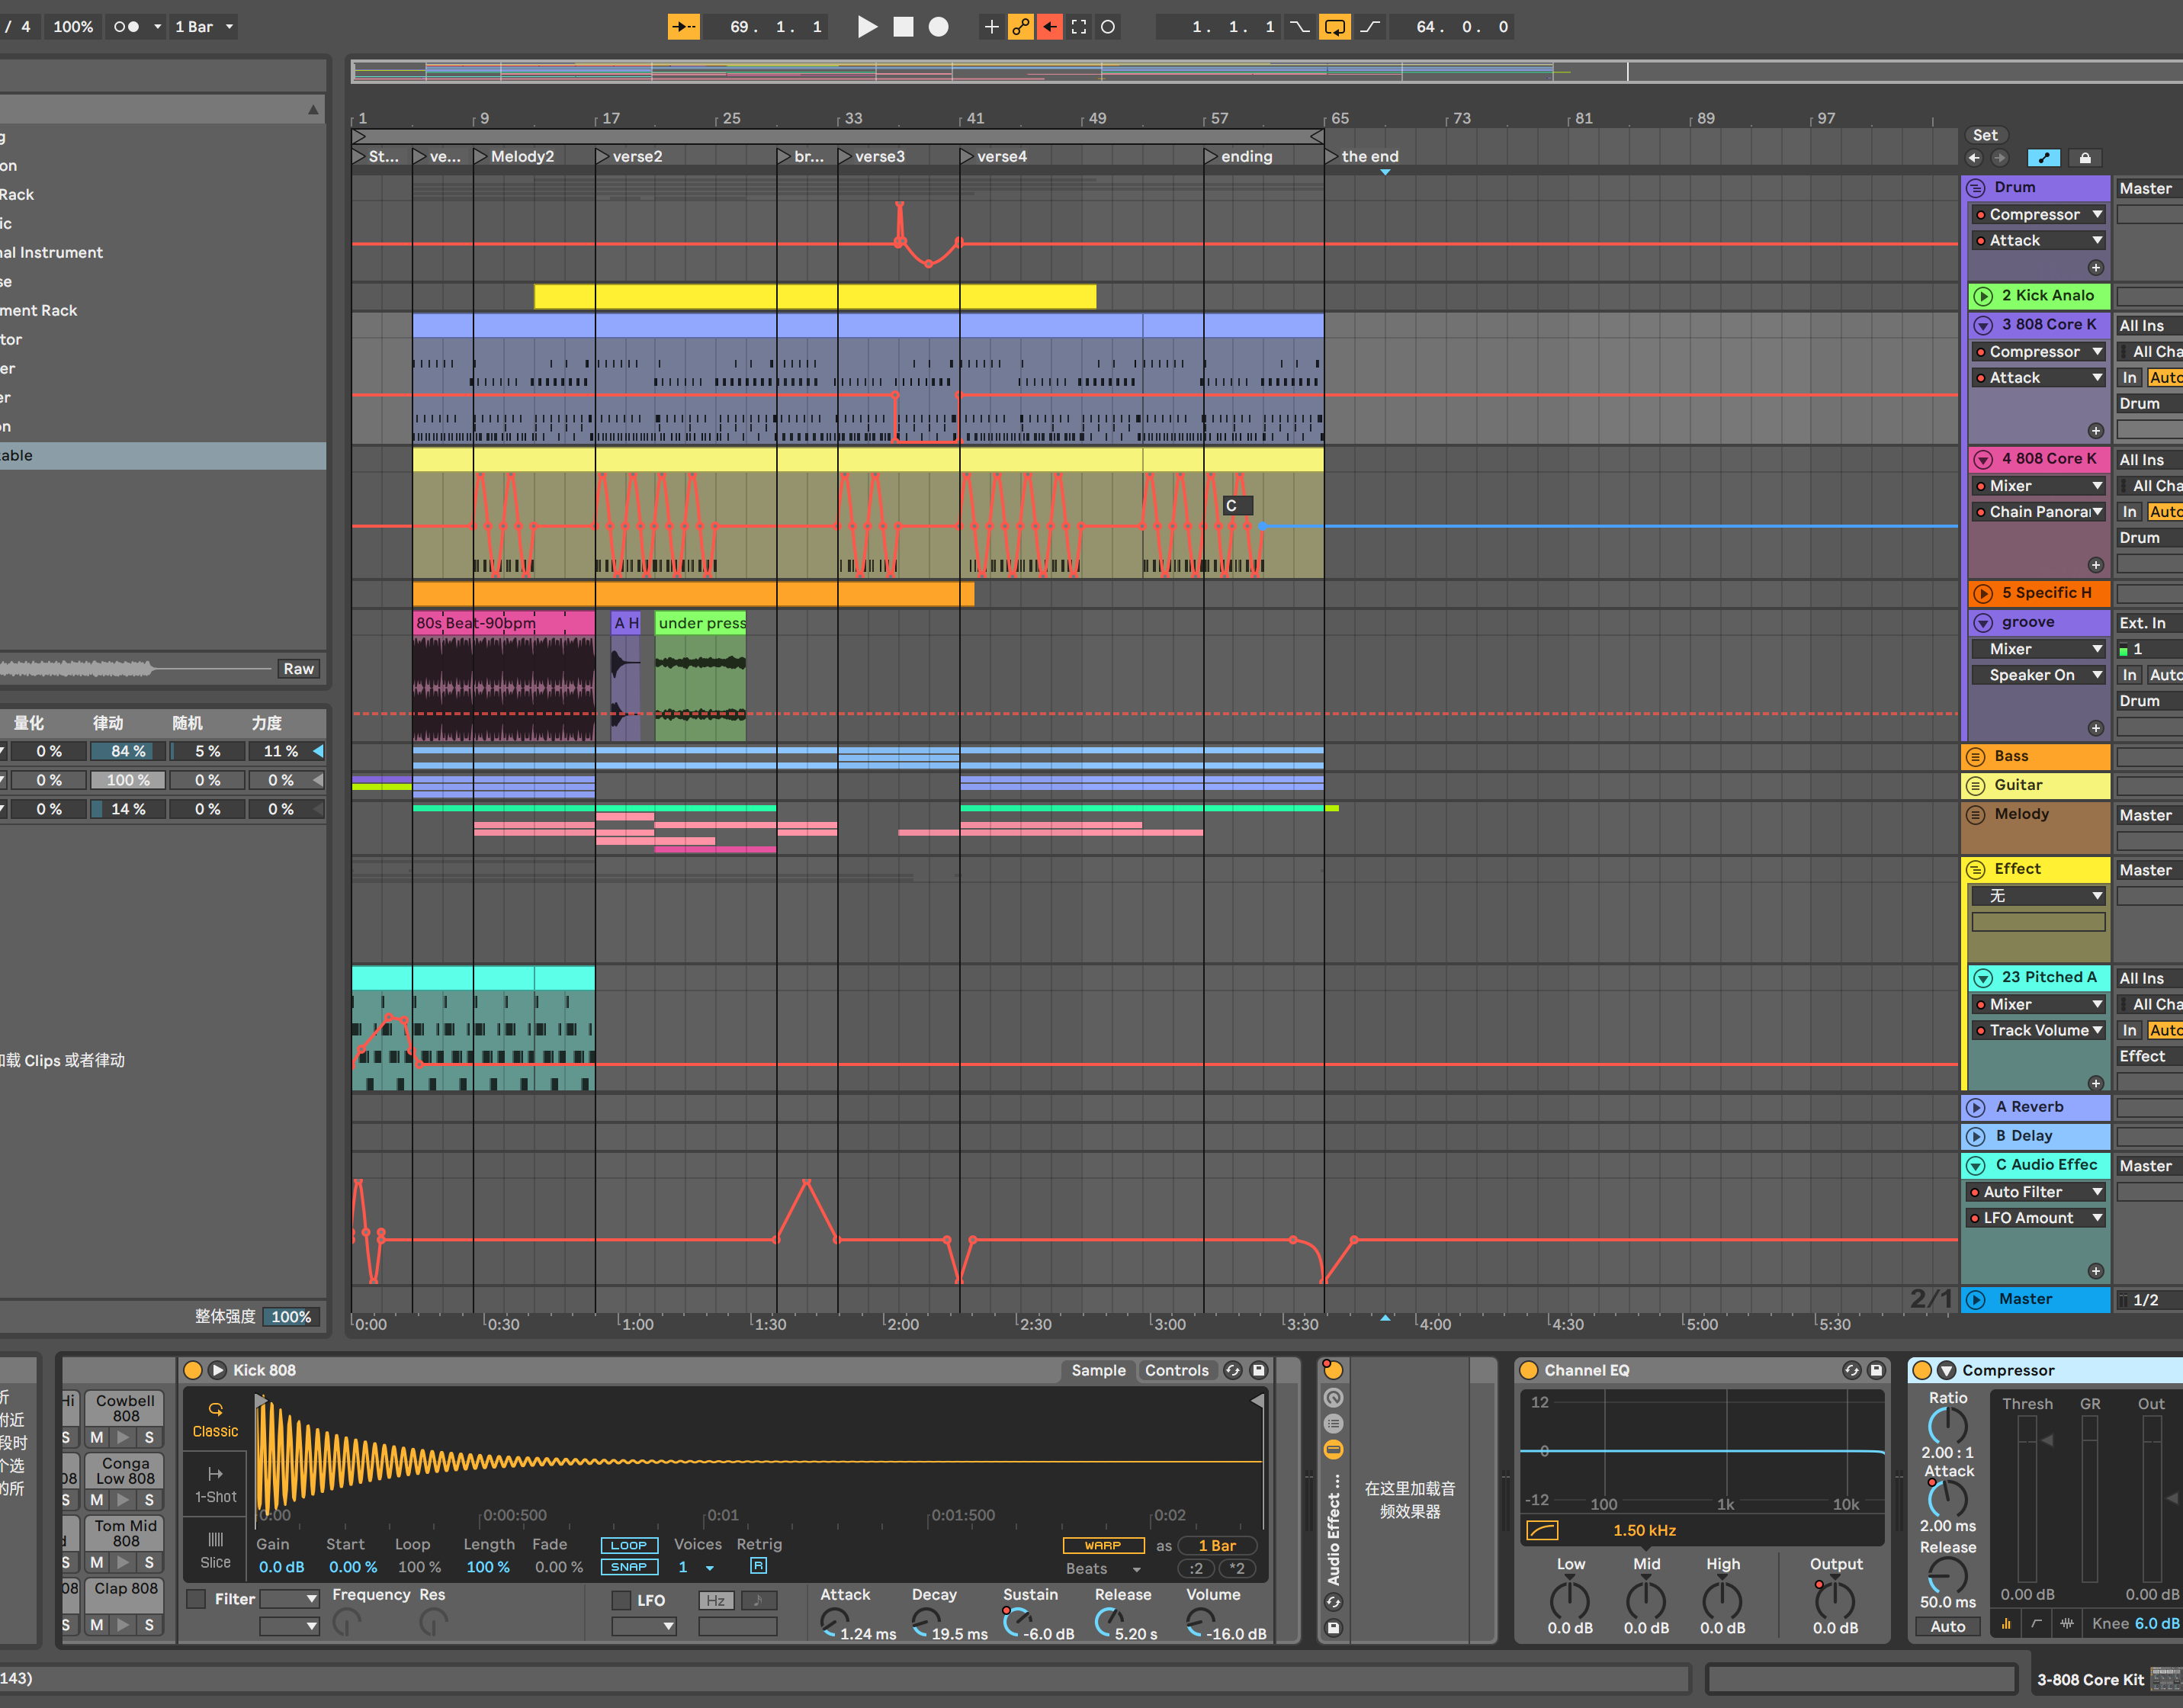Toggle the Arrangement Loop switch
This screenshot has width=2183, height=1708.
click(1334, 27)
